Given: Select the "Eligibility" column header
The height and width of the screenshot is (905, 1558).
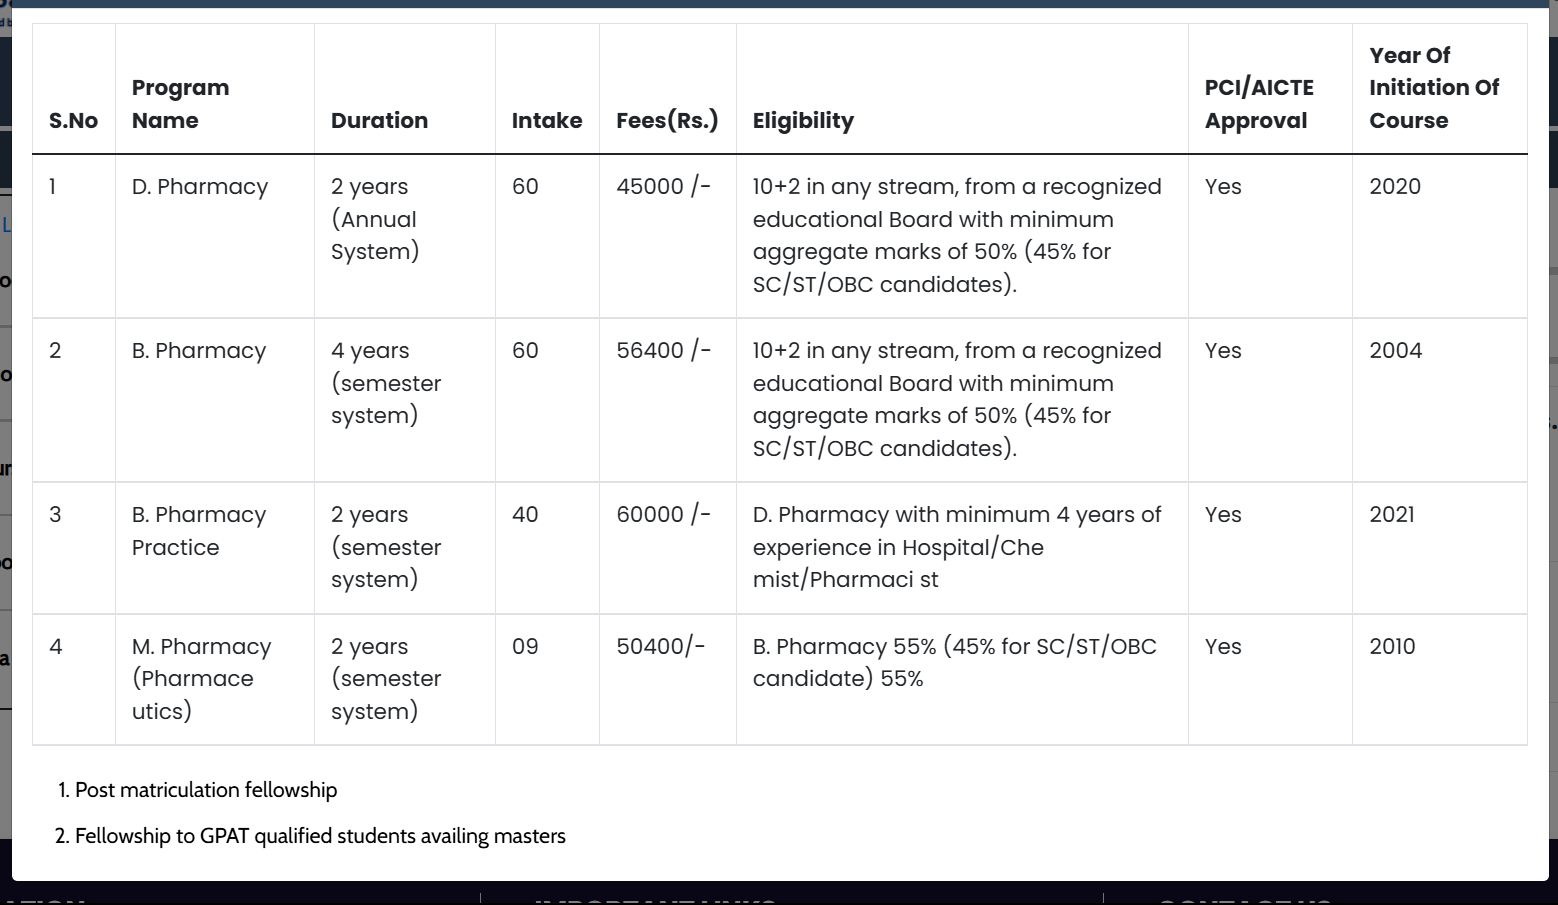Looking at the screenshot, I should (803, 121).
